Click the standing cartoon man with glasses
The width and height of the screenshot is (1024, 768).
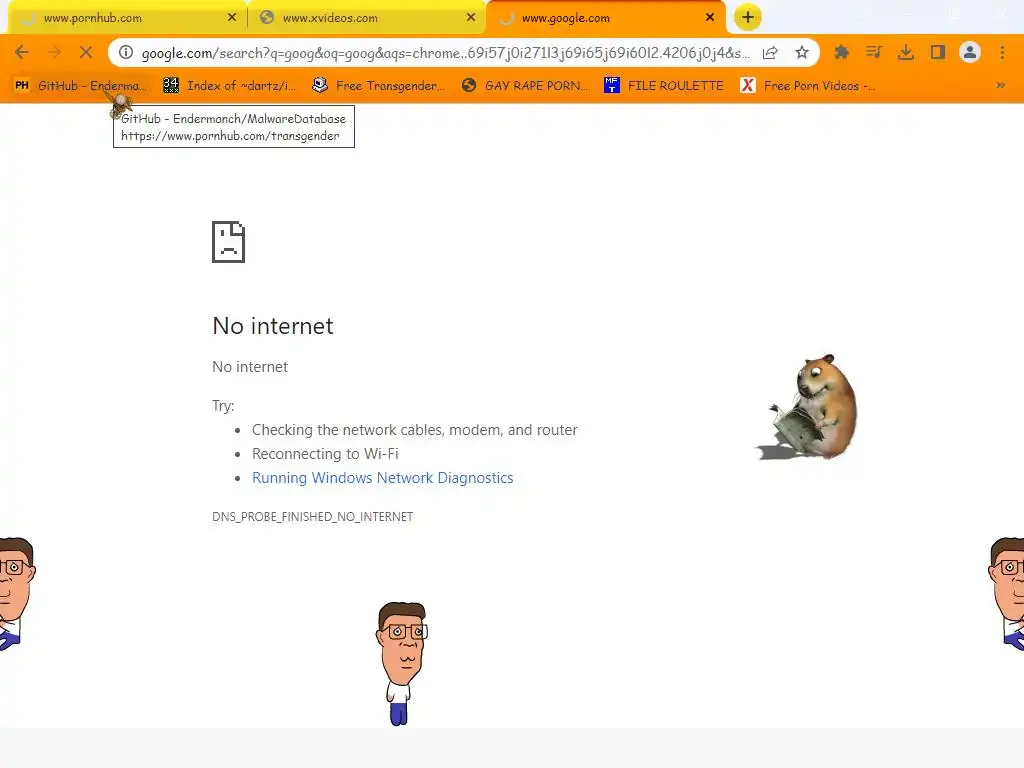[x=402, y=663]
